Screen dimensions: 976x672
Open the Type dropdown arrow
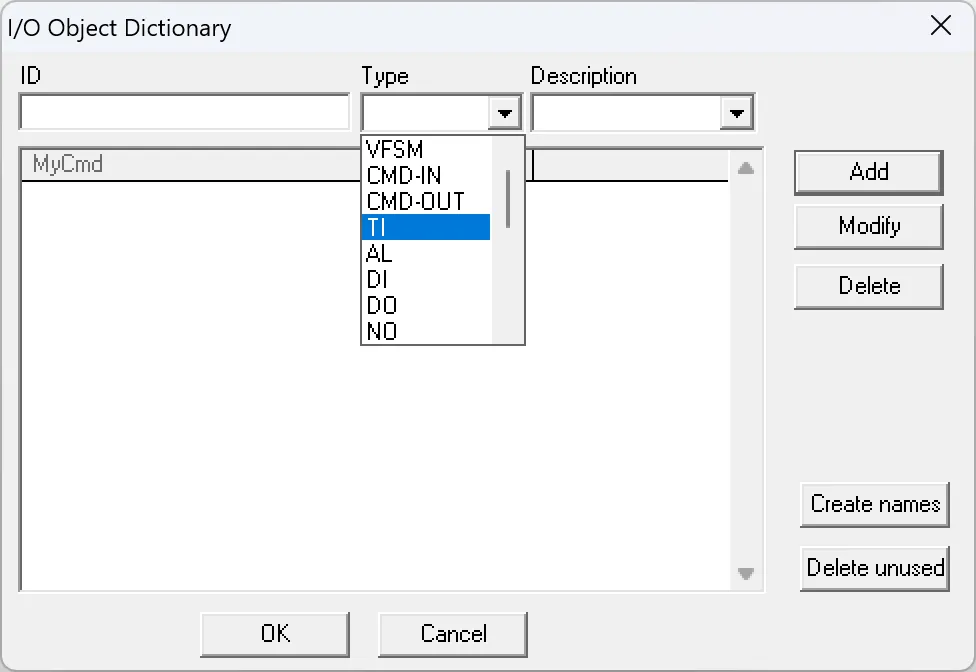click(x=504, y=112)
